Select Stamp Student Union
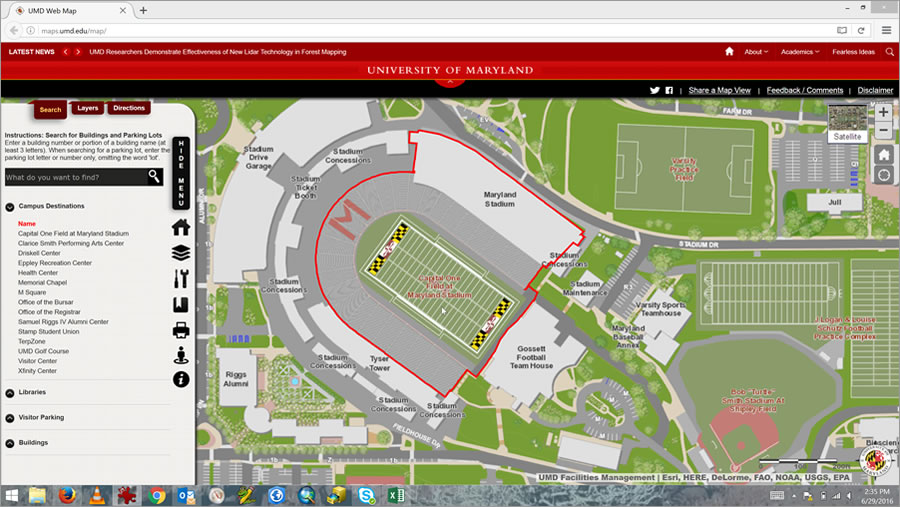This screenshot has width=900, height=507. click(48, 332)
